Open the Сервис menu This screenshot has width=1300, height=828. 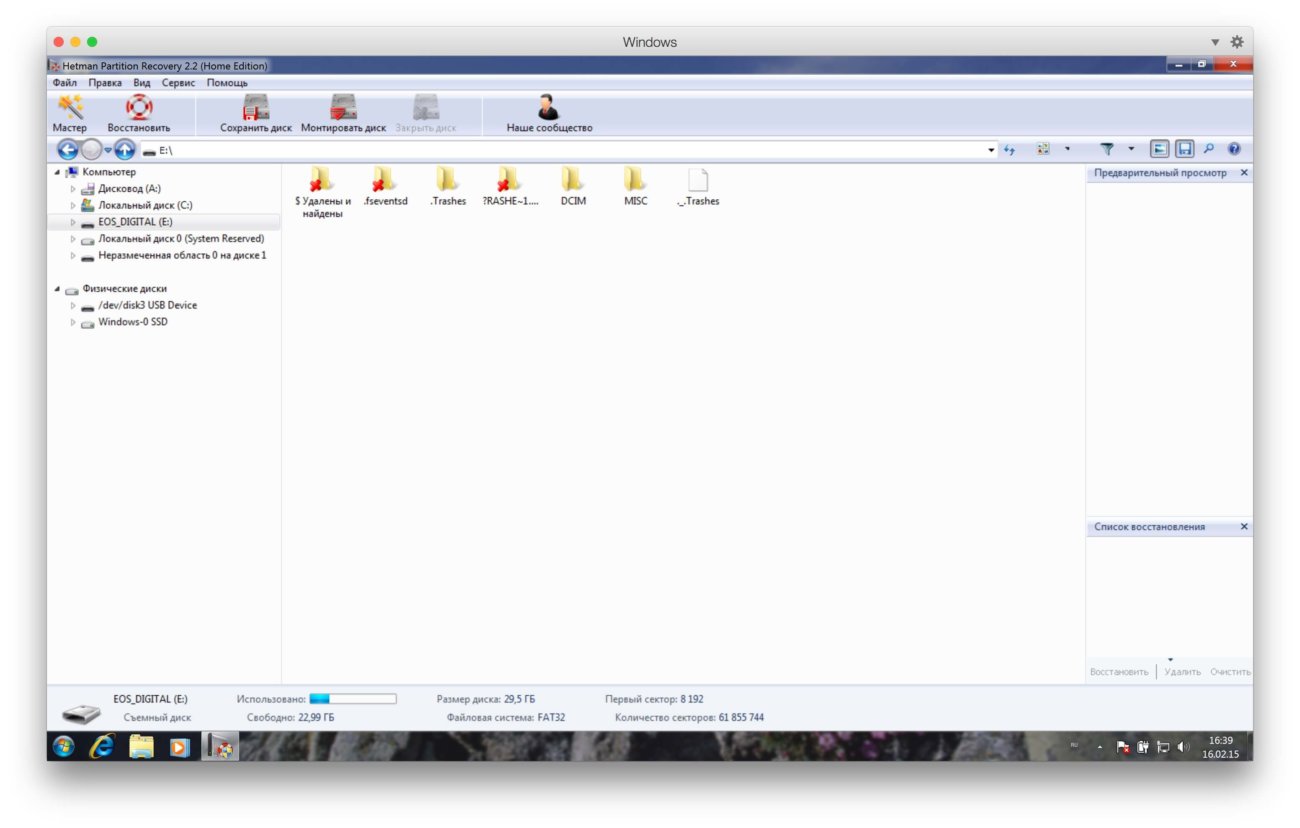point(177,82)
